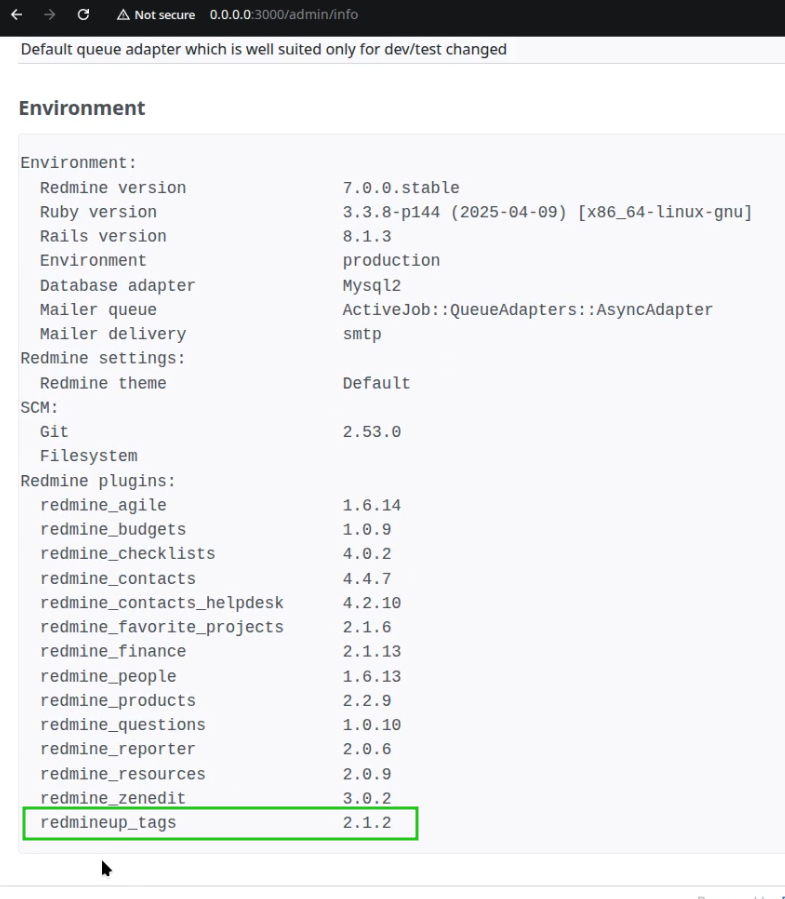Click the production environment value

click(x=391, y=260)
